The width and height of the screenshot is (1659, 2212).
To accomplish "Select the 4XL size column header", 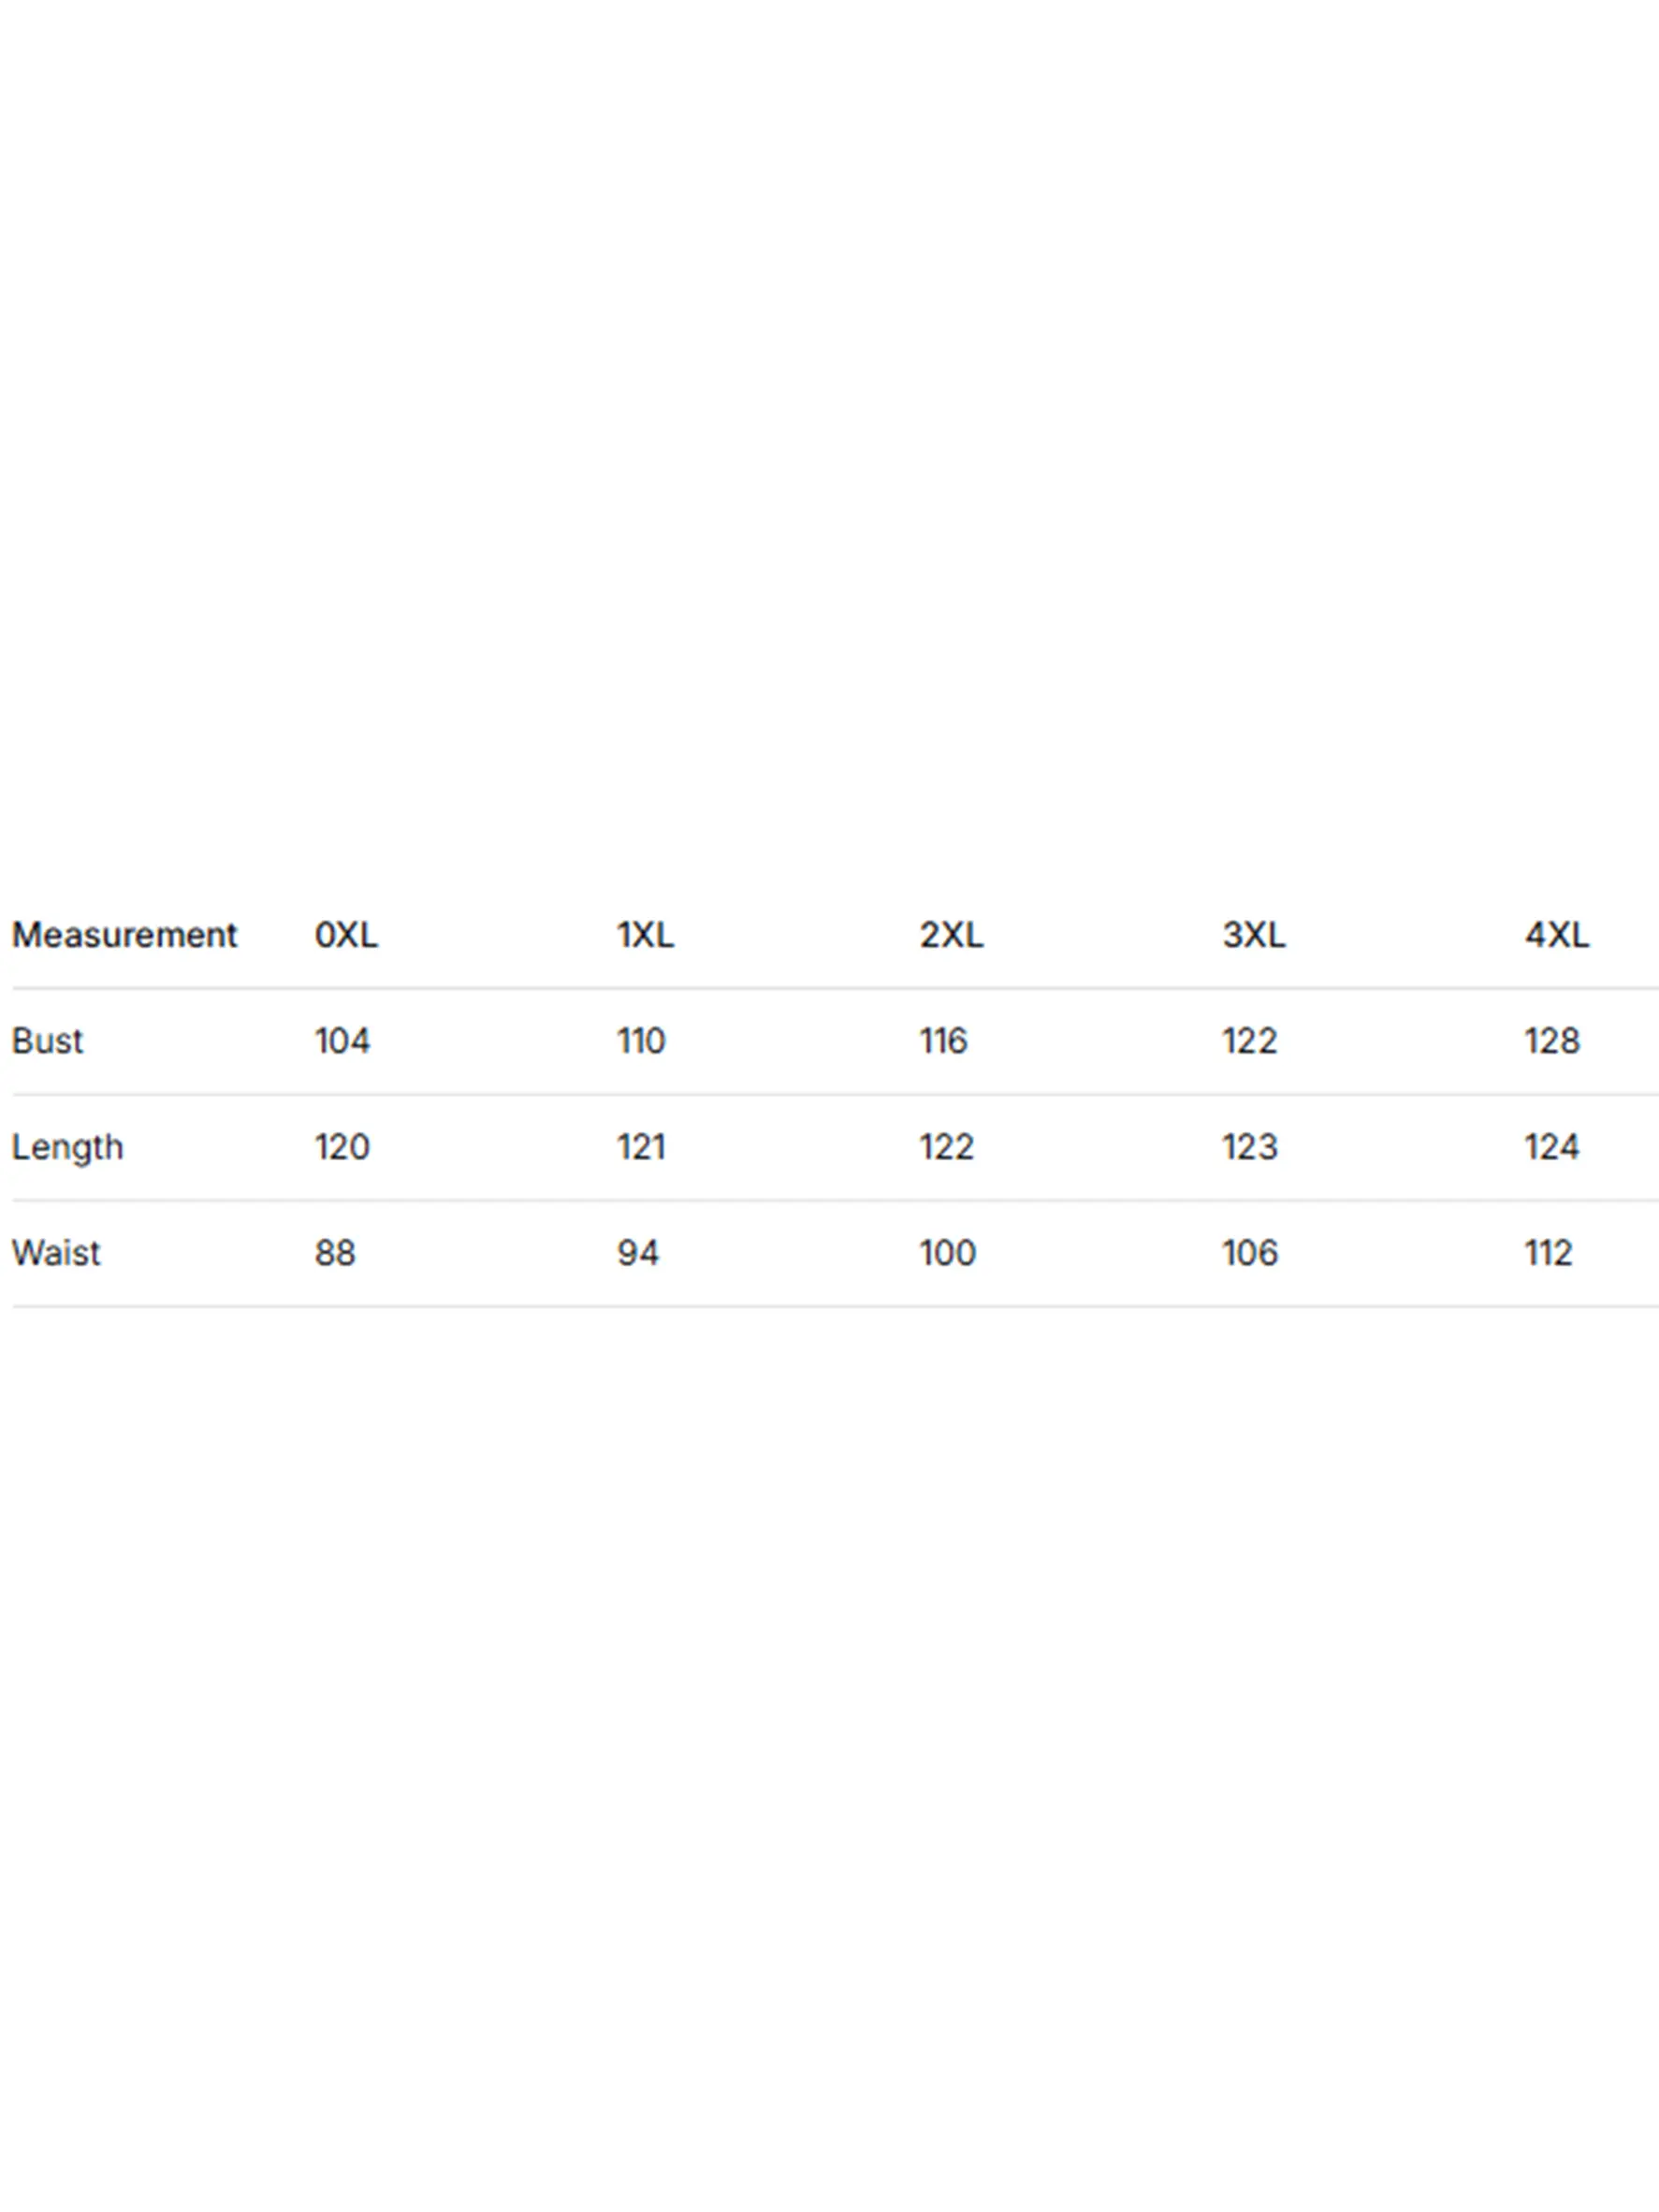I will tap(1556, 935).
